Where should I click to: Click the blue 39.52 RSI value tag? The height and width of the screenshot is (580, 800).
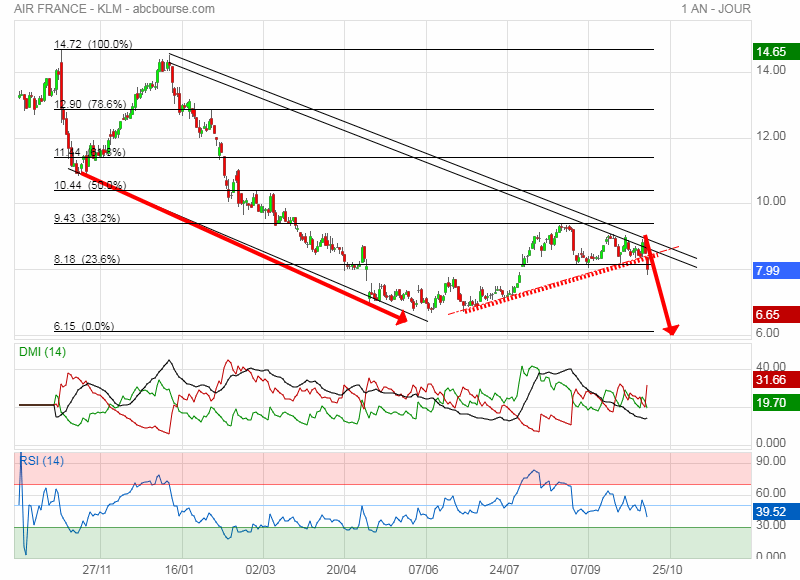pos(772,512)
